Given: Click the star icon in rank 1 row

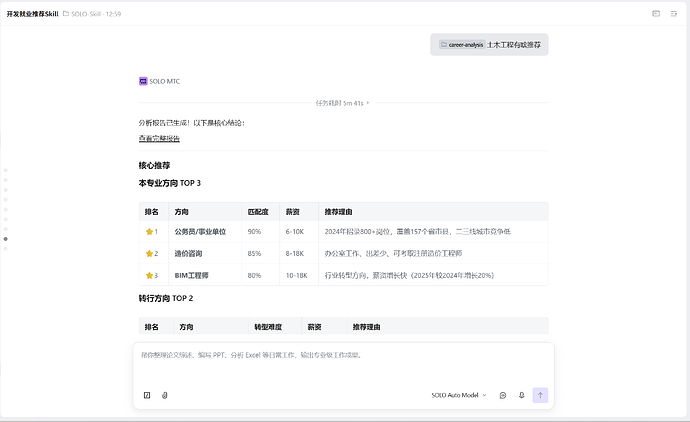Looking at the screenshot, I should pos(149,231).
